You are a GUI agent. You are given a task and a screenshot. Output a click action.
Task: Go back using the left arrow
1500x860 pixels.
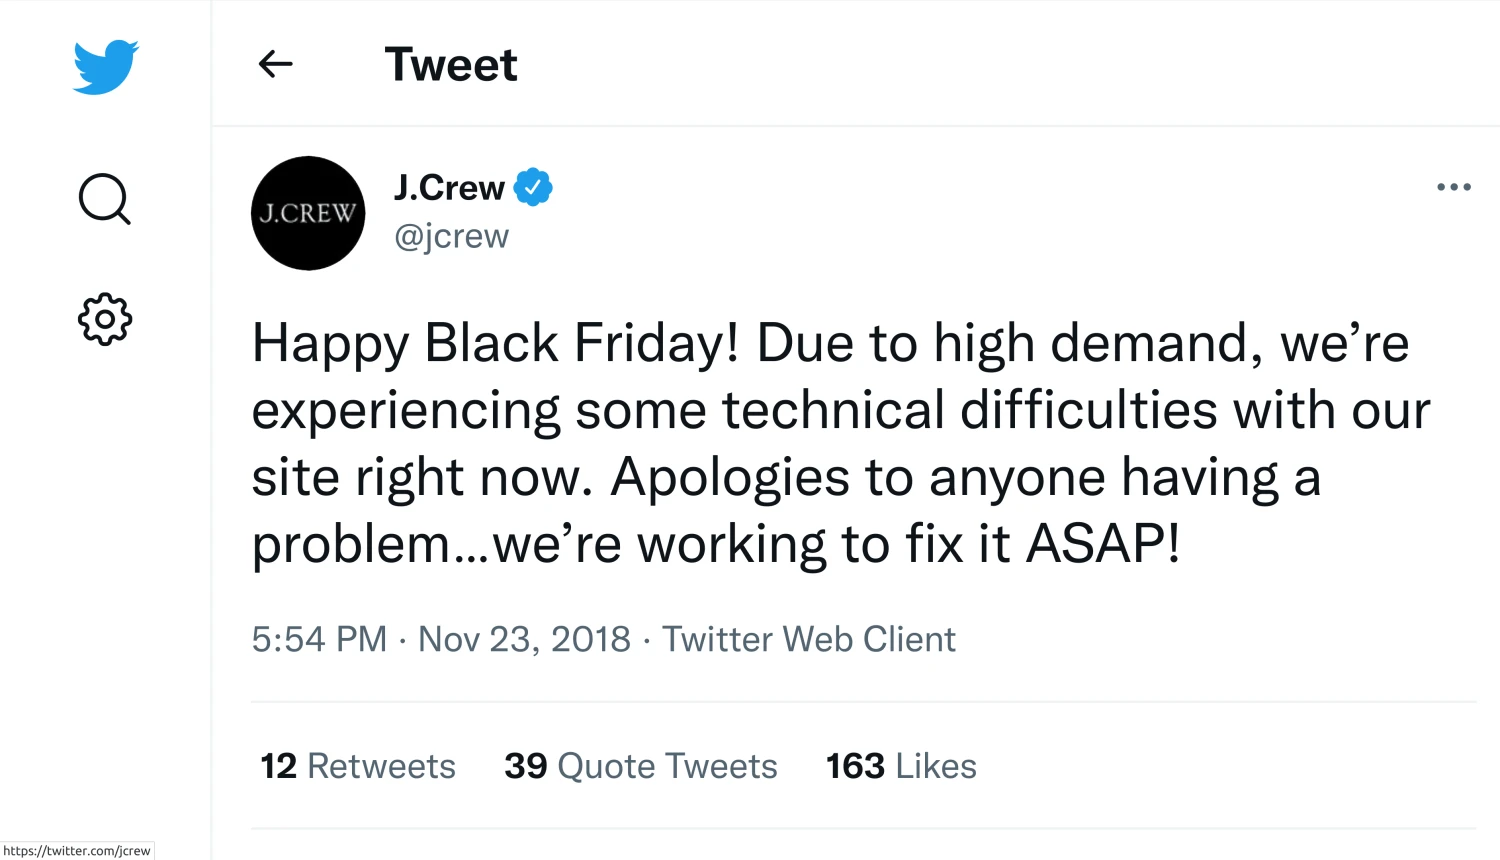point(275,65)
